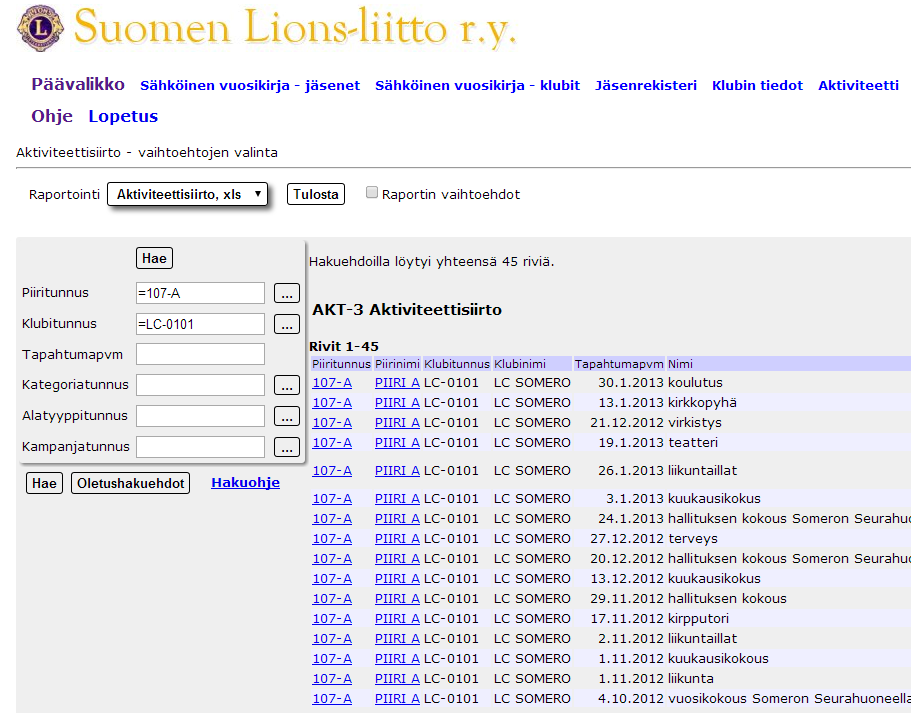Image resolution: width=911 pixels, height=713 pixels.
Task: Select the date 30.1.2013 cell
Action: 630,383
